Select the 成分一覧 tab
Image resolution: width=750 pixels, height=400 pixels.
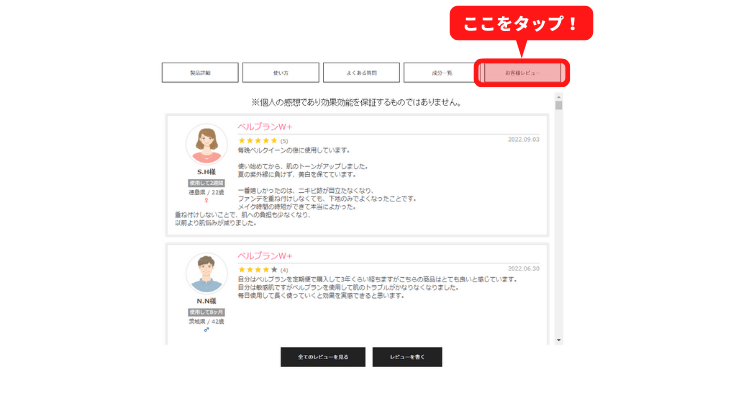pyautogui.click(x=442, y=72)
